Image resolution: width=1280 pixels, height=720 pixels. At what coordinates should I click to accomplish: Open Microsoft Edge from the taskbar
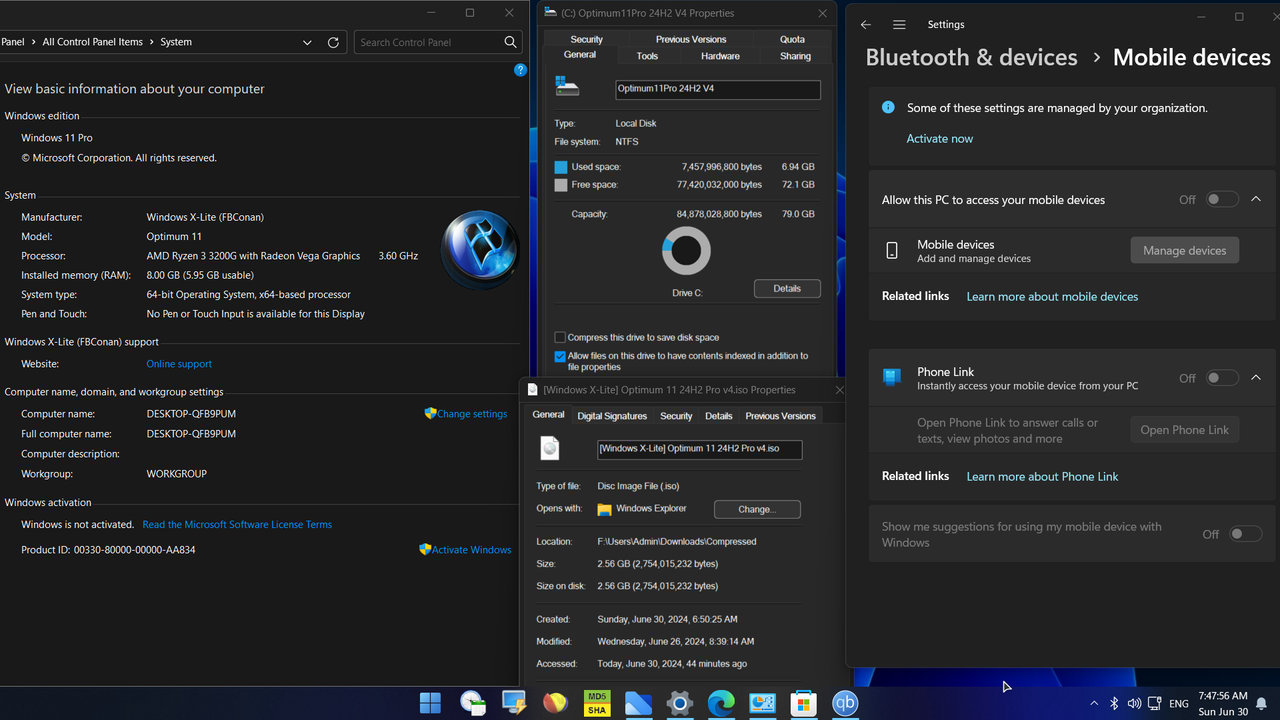[721, 703]
